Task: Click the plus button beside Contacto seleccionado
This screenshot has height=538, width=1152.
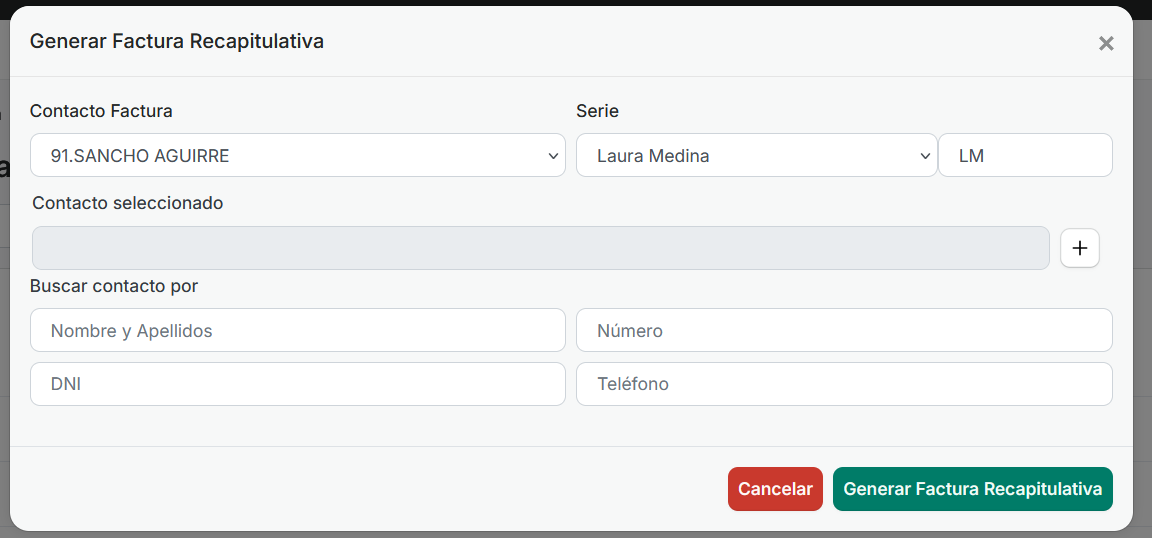Action: tap(1079, 248)
